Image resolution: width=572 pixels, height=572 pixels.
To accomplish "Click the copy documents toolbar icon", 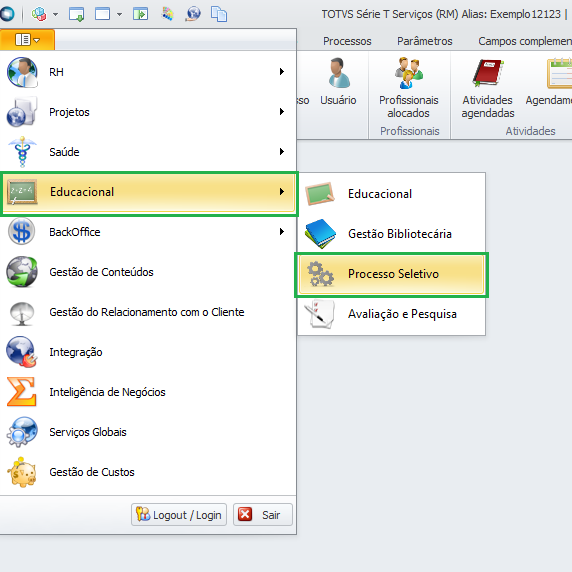I will click(219, 14).
